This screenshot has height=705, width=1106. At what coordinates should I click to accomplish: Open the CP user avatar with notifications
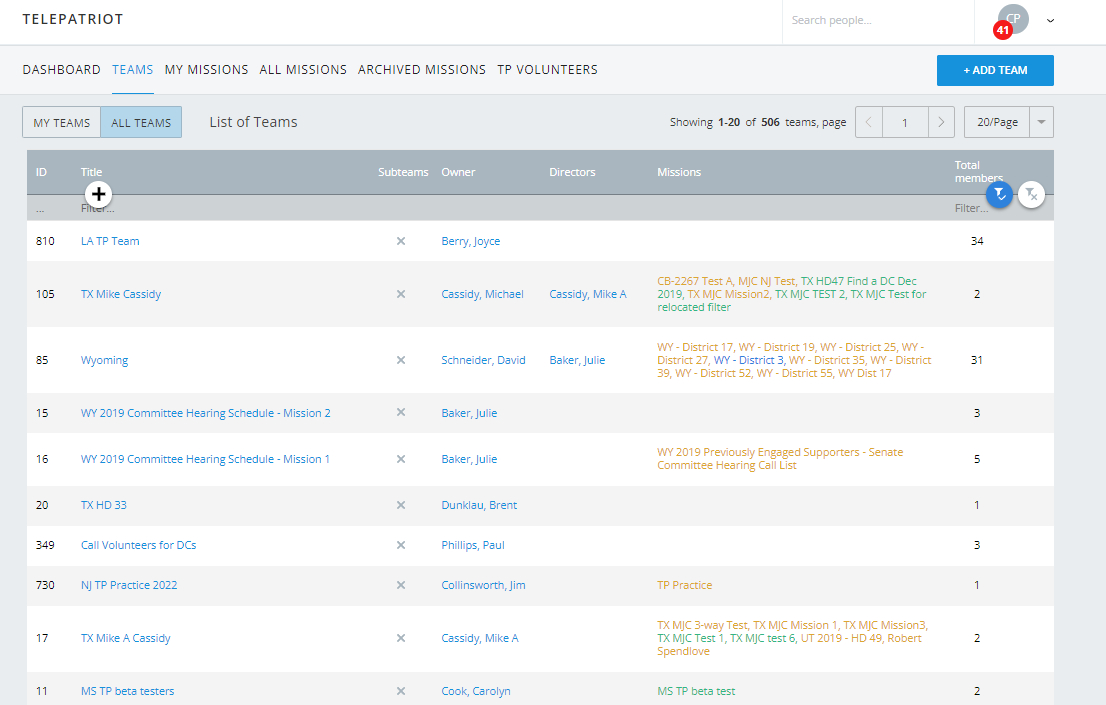1012,20
